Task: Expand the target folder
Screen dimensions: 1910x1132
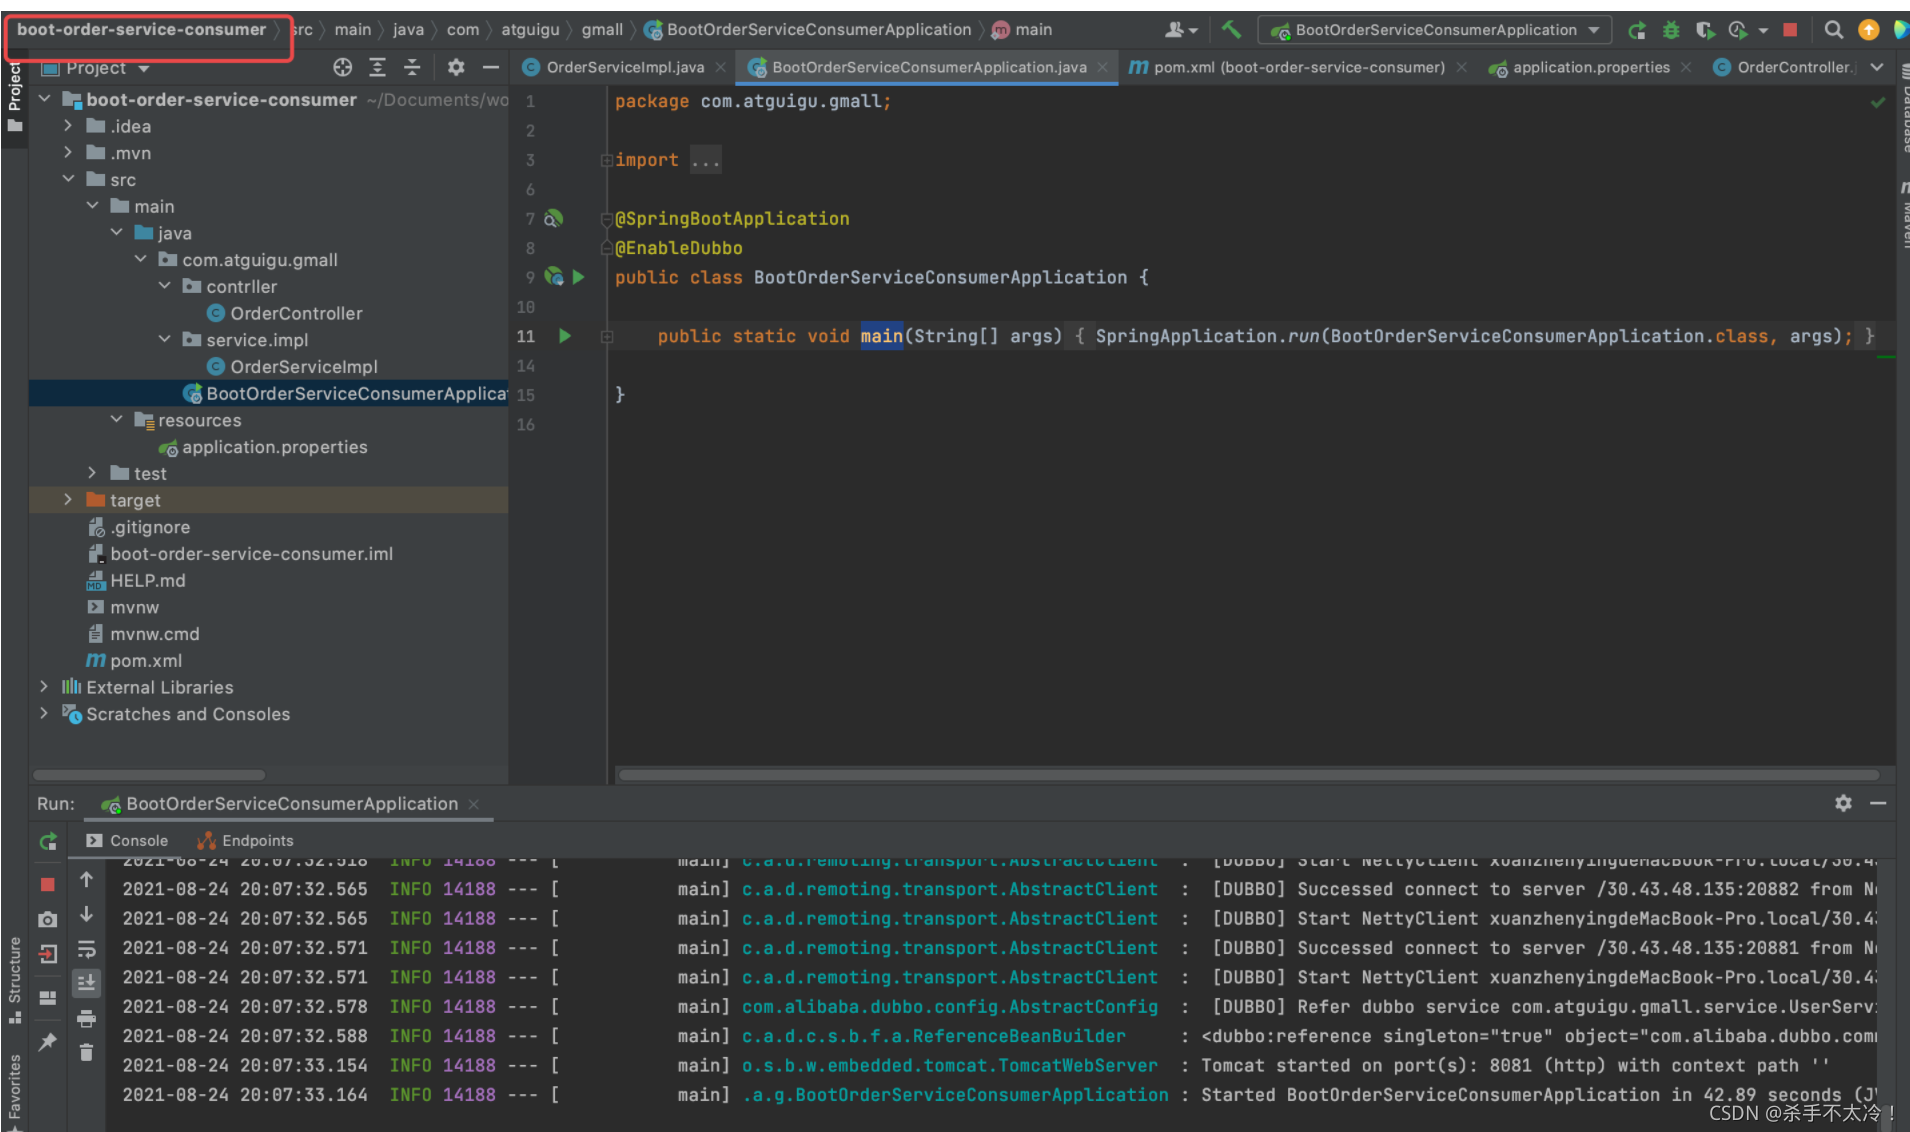Action: [x=68, y=500]
